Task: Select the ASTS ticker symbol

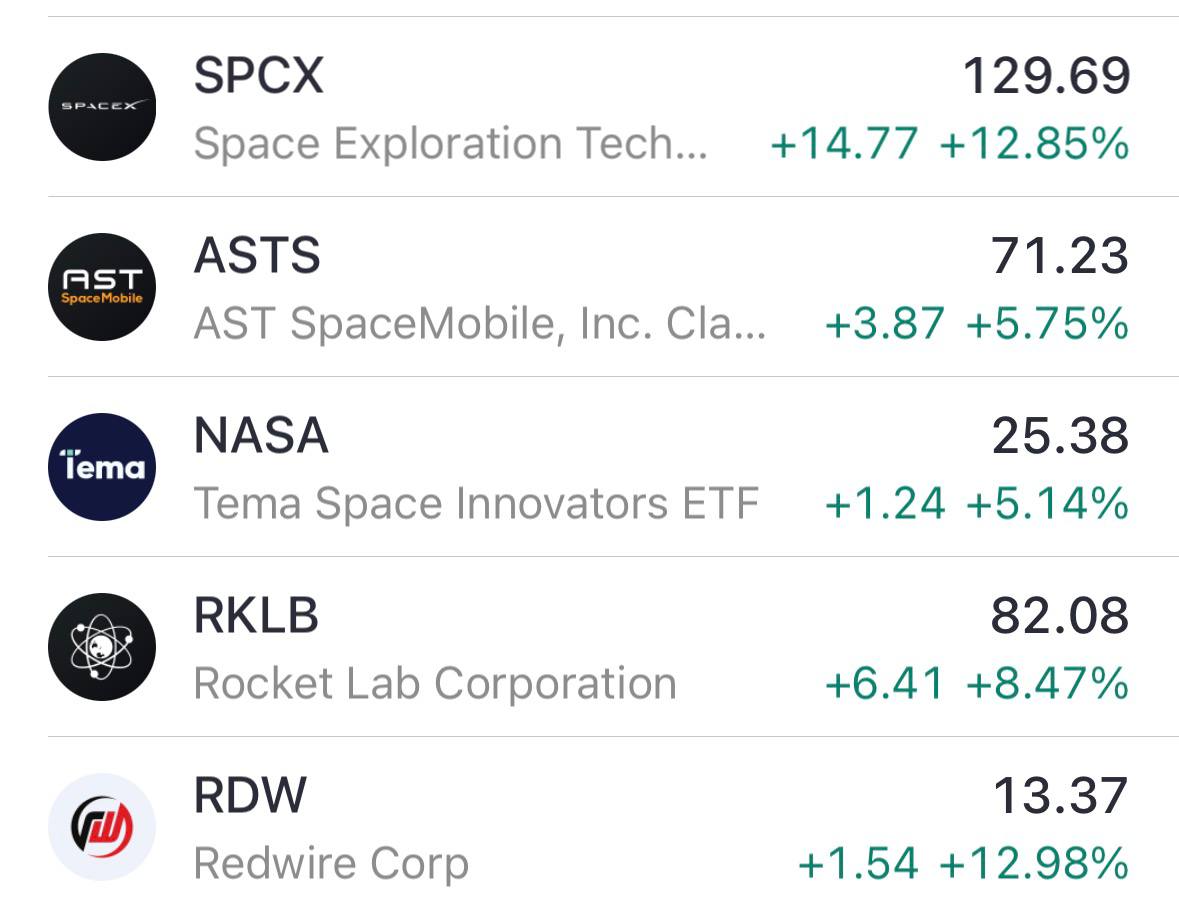Action: click(257, 255)
